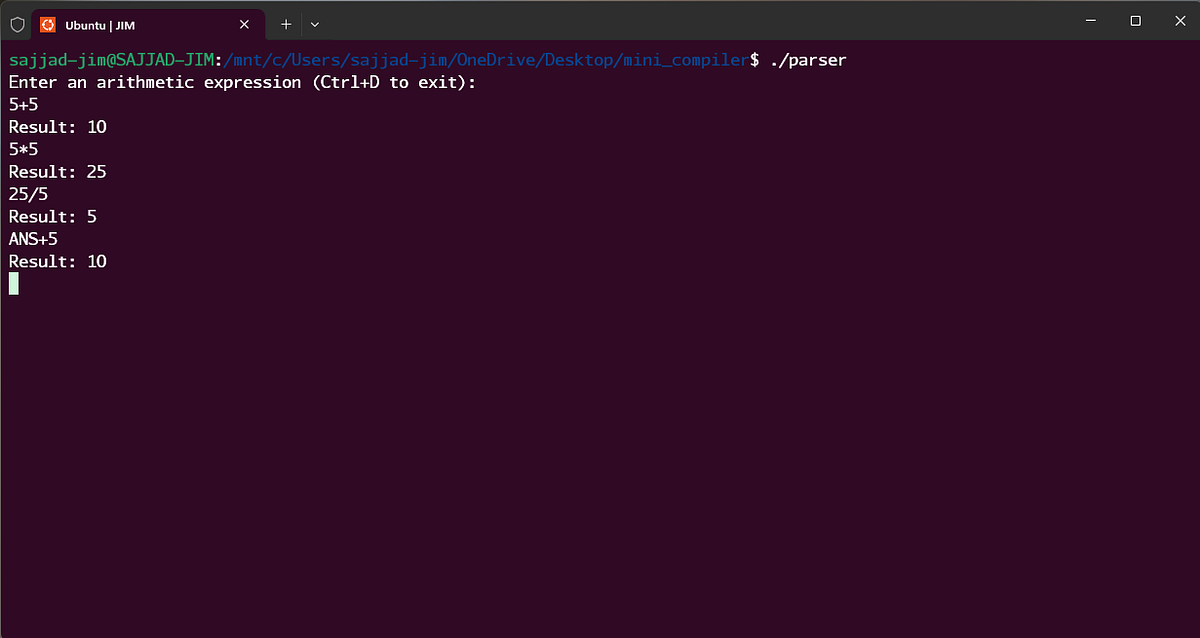
Task: Maximize the terminal window
Action: (1135, 20)
